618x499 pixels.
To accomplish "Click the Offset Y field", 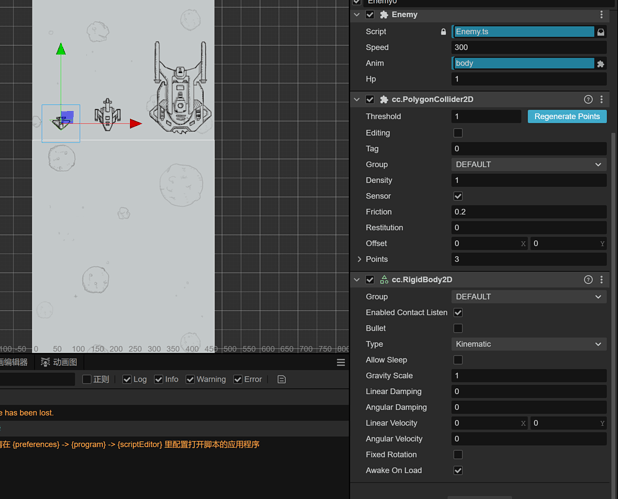I will click(568, 243).
